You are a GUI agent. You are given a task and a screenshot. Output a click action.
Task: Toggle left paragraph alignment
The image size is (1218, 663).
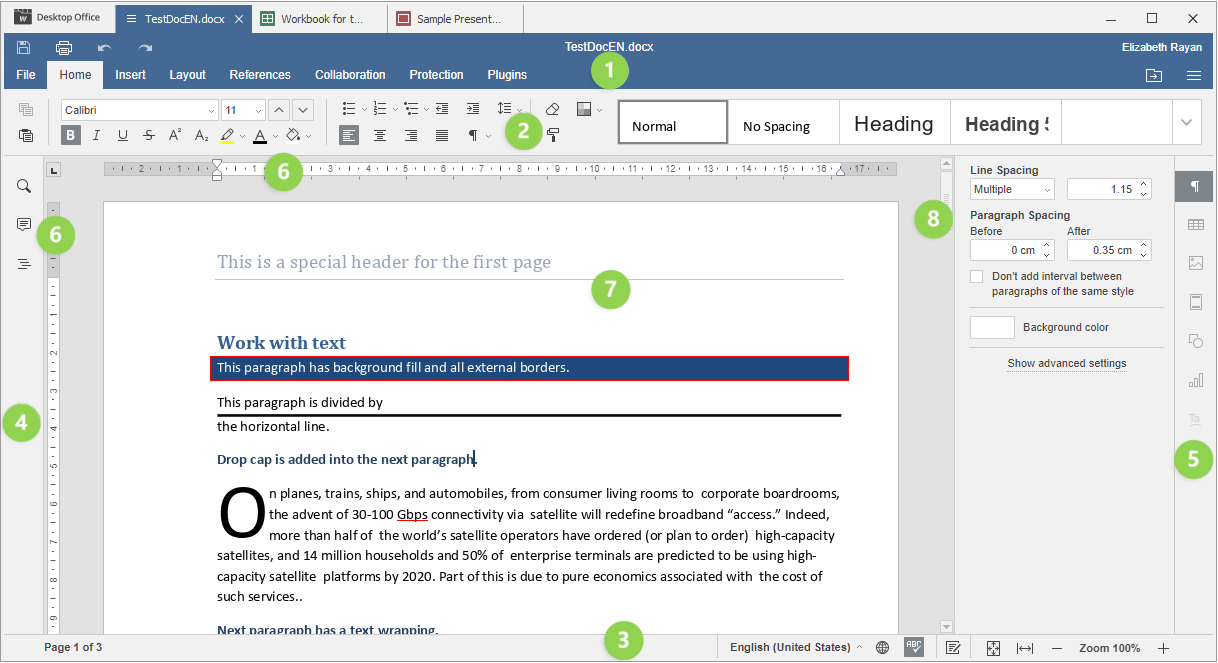point(349,135)
